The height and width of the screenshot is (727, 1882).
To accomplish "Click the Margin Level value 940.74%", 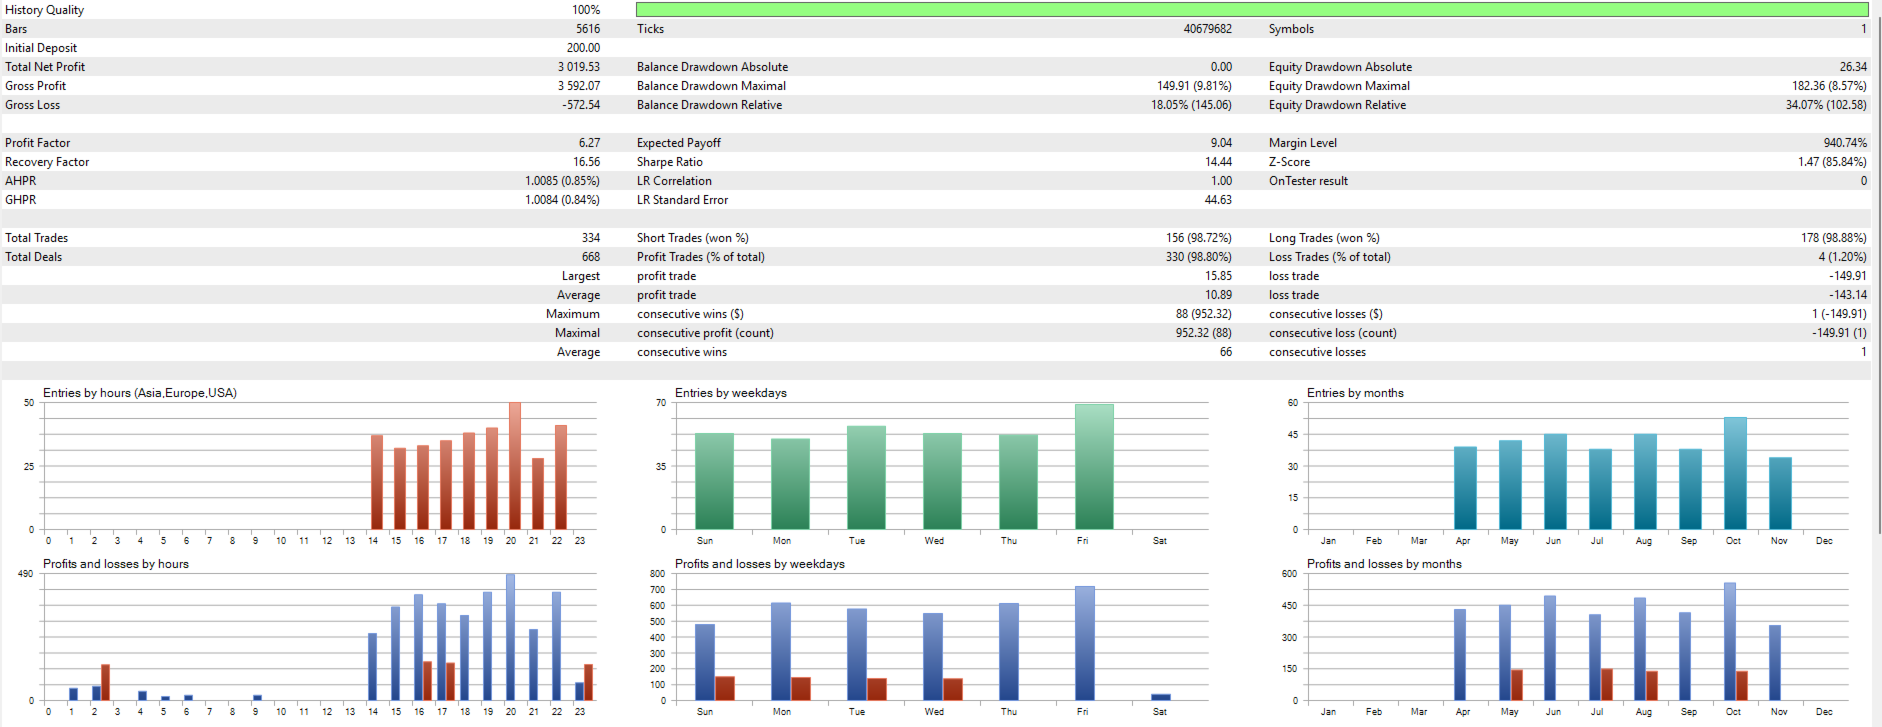I will [1845, 143].
